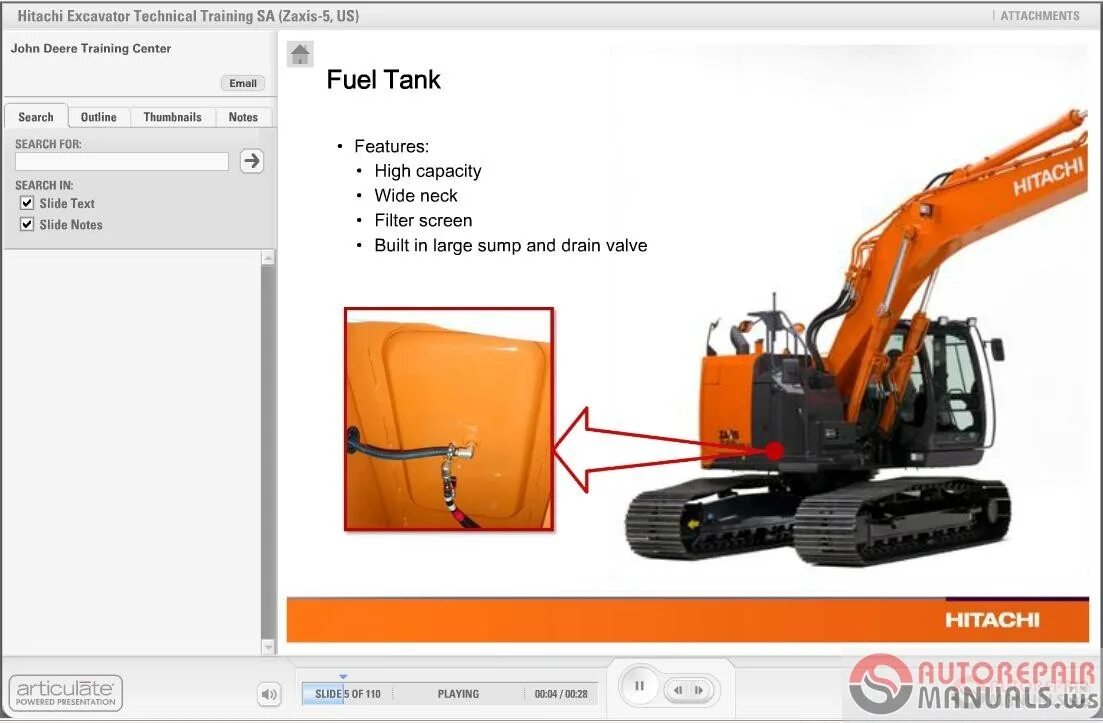Screen dimensions: 1103x723
Task: Switch to the Search tab
Action: point(36,117)
